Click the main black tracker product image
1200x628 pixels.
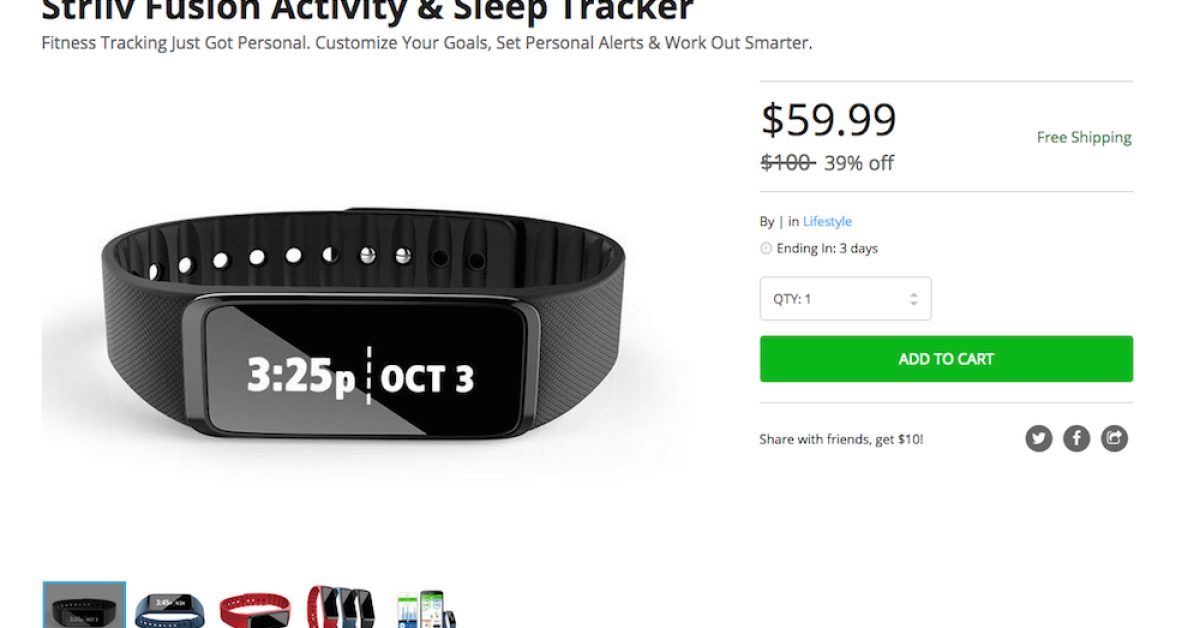[x=362, y=325]
